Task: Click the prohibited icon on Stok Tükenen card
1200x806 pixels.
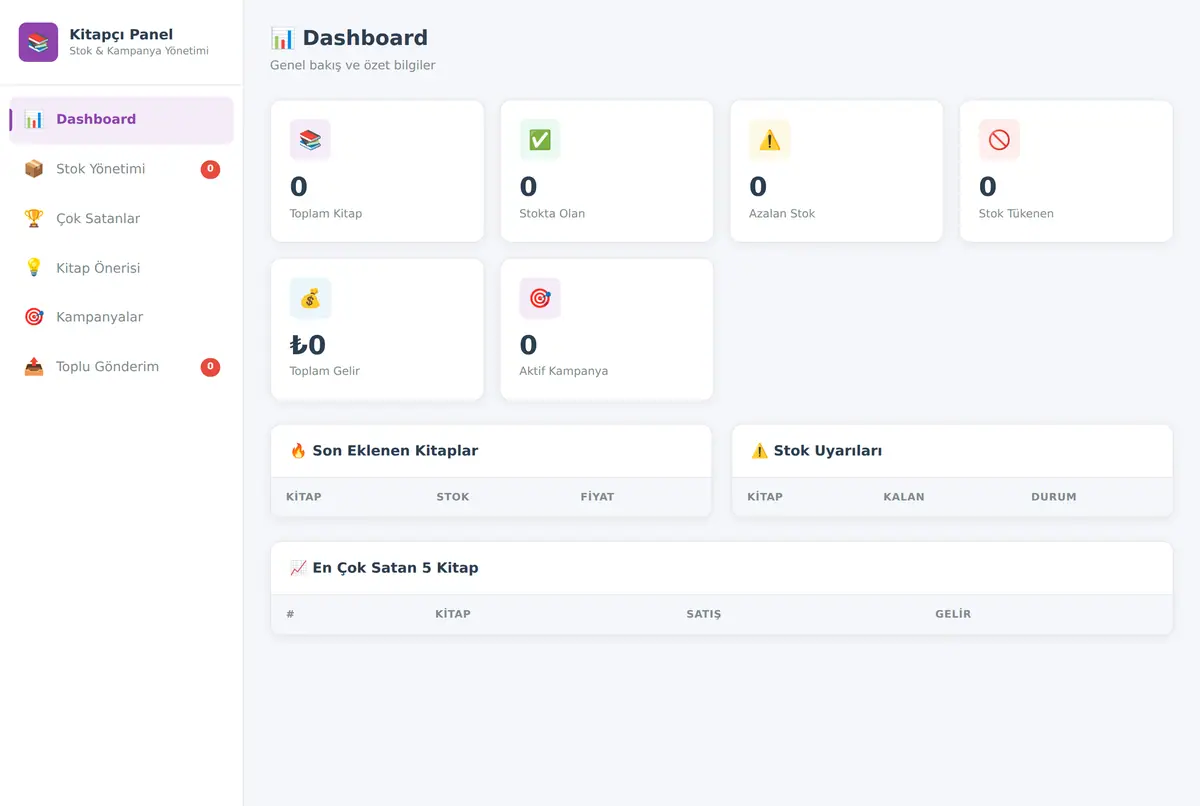Action: (x=999, y=140)
